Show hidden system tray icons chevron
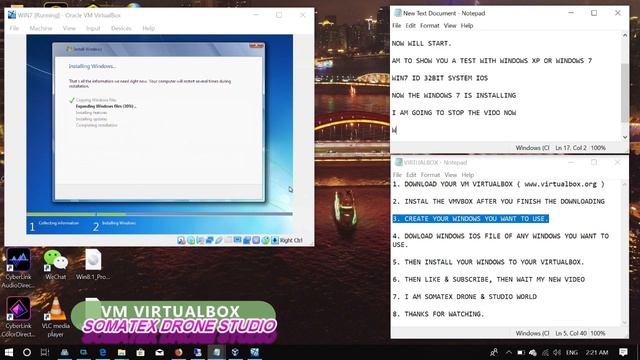Screen dimensions: 640x360 point(509,352)
